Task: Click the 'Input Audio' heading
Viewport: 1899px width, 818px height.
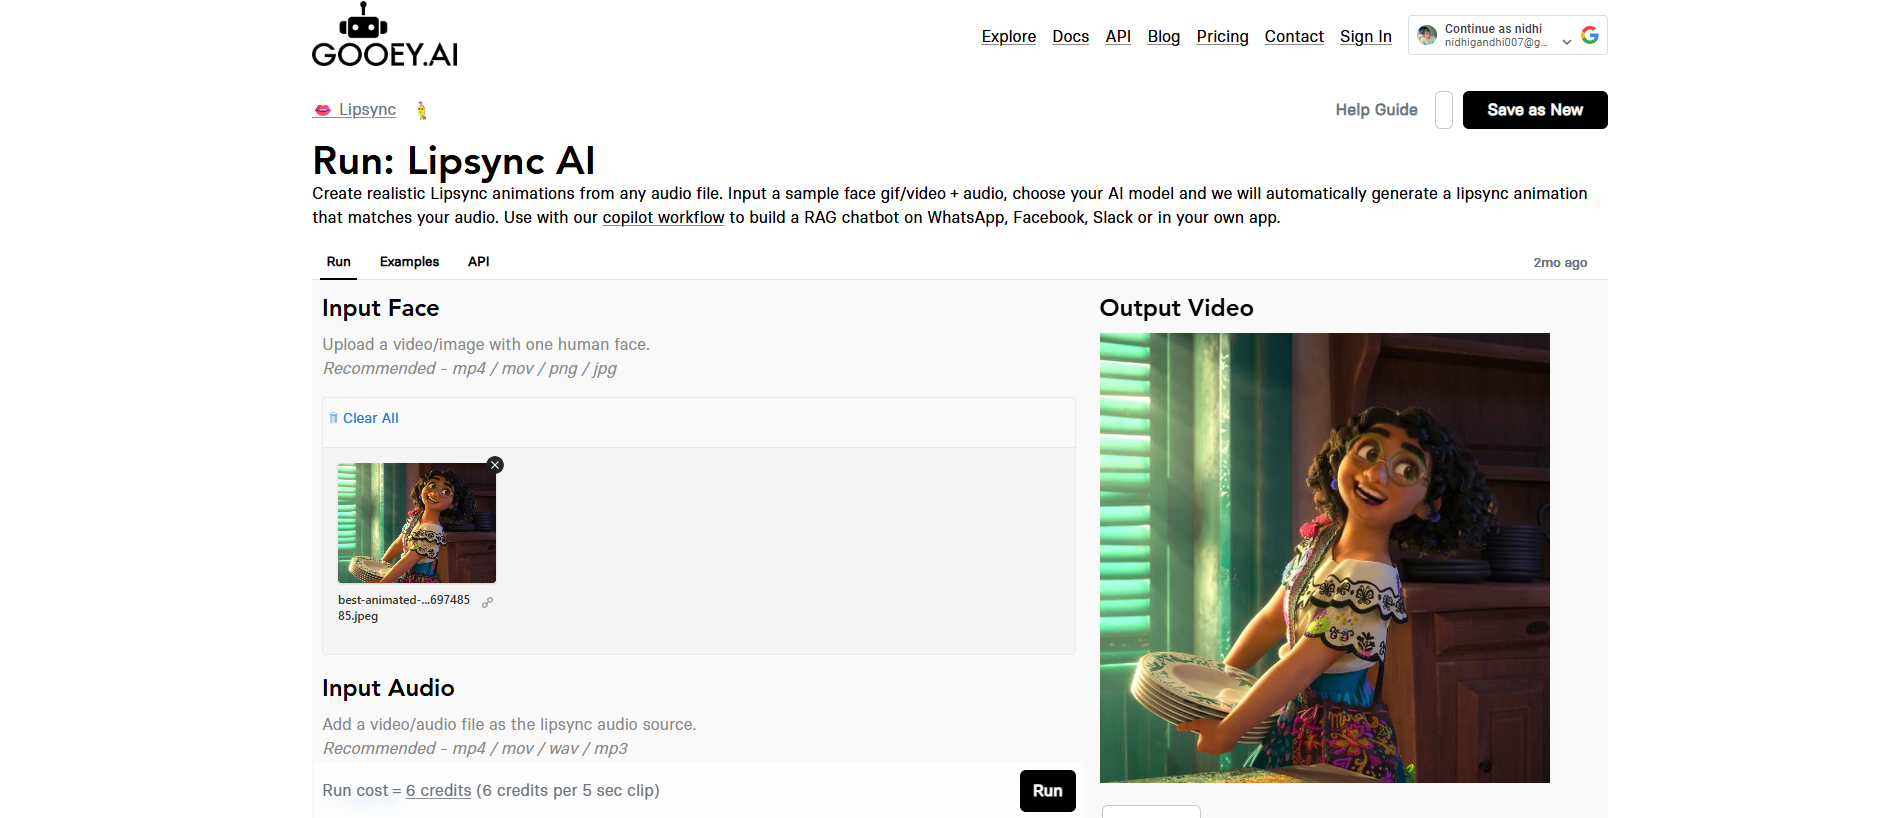Action: tap(388, 688)
